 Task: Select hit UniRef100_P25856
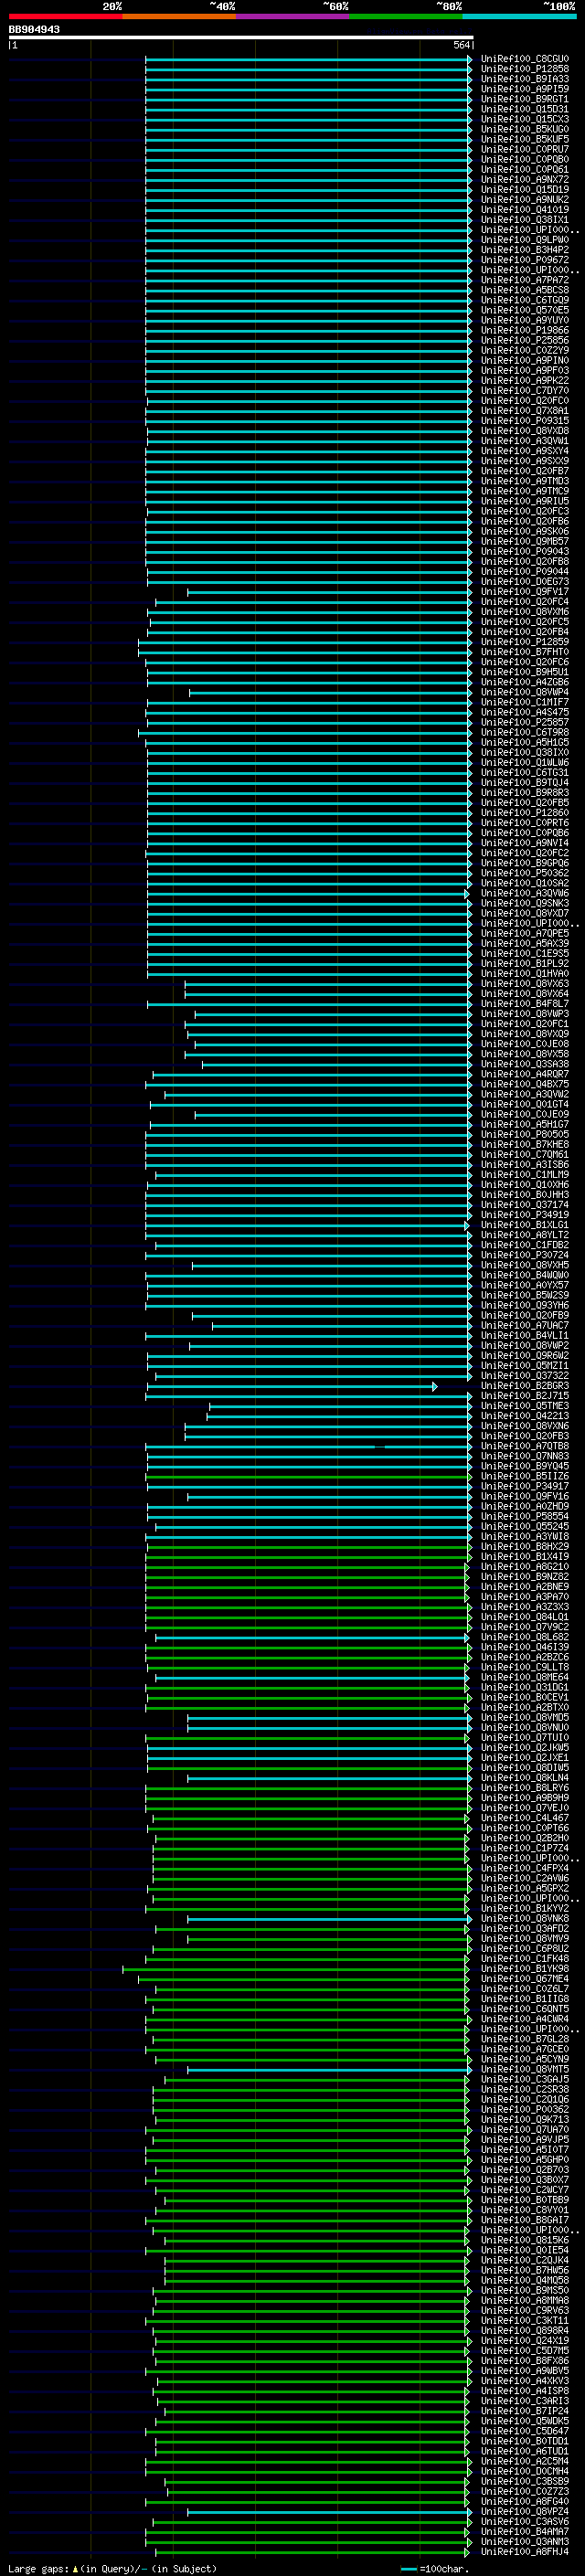pyautogui.click(x=524, y=340)
